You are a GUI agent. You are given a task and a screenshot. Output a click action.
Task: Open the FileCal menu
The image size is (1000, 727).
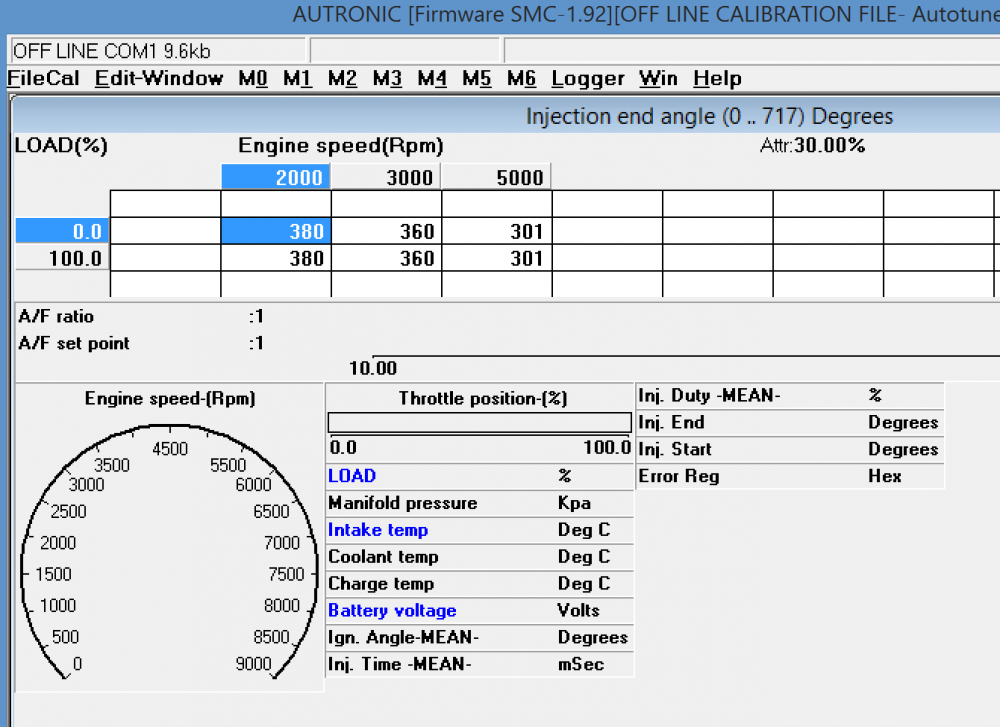[x=43, y=78]
